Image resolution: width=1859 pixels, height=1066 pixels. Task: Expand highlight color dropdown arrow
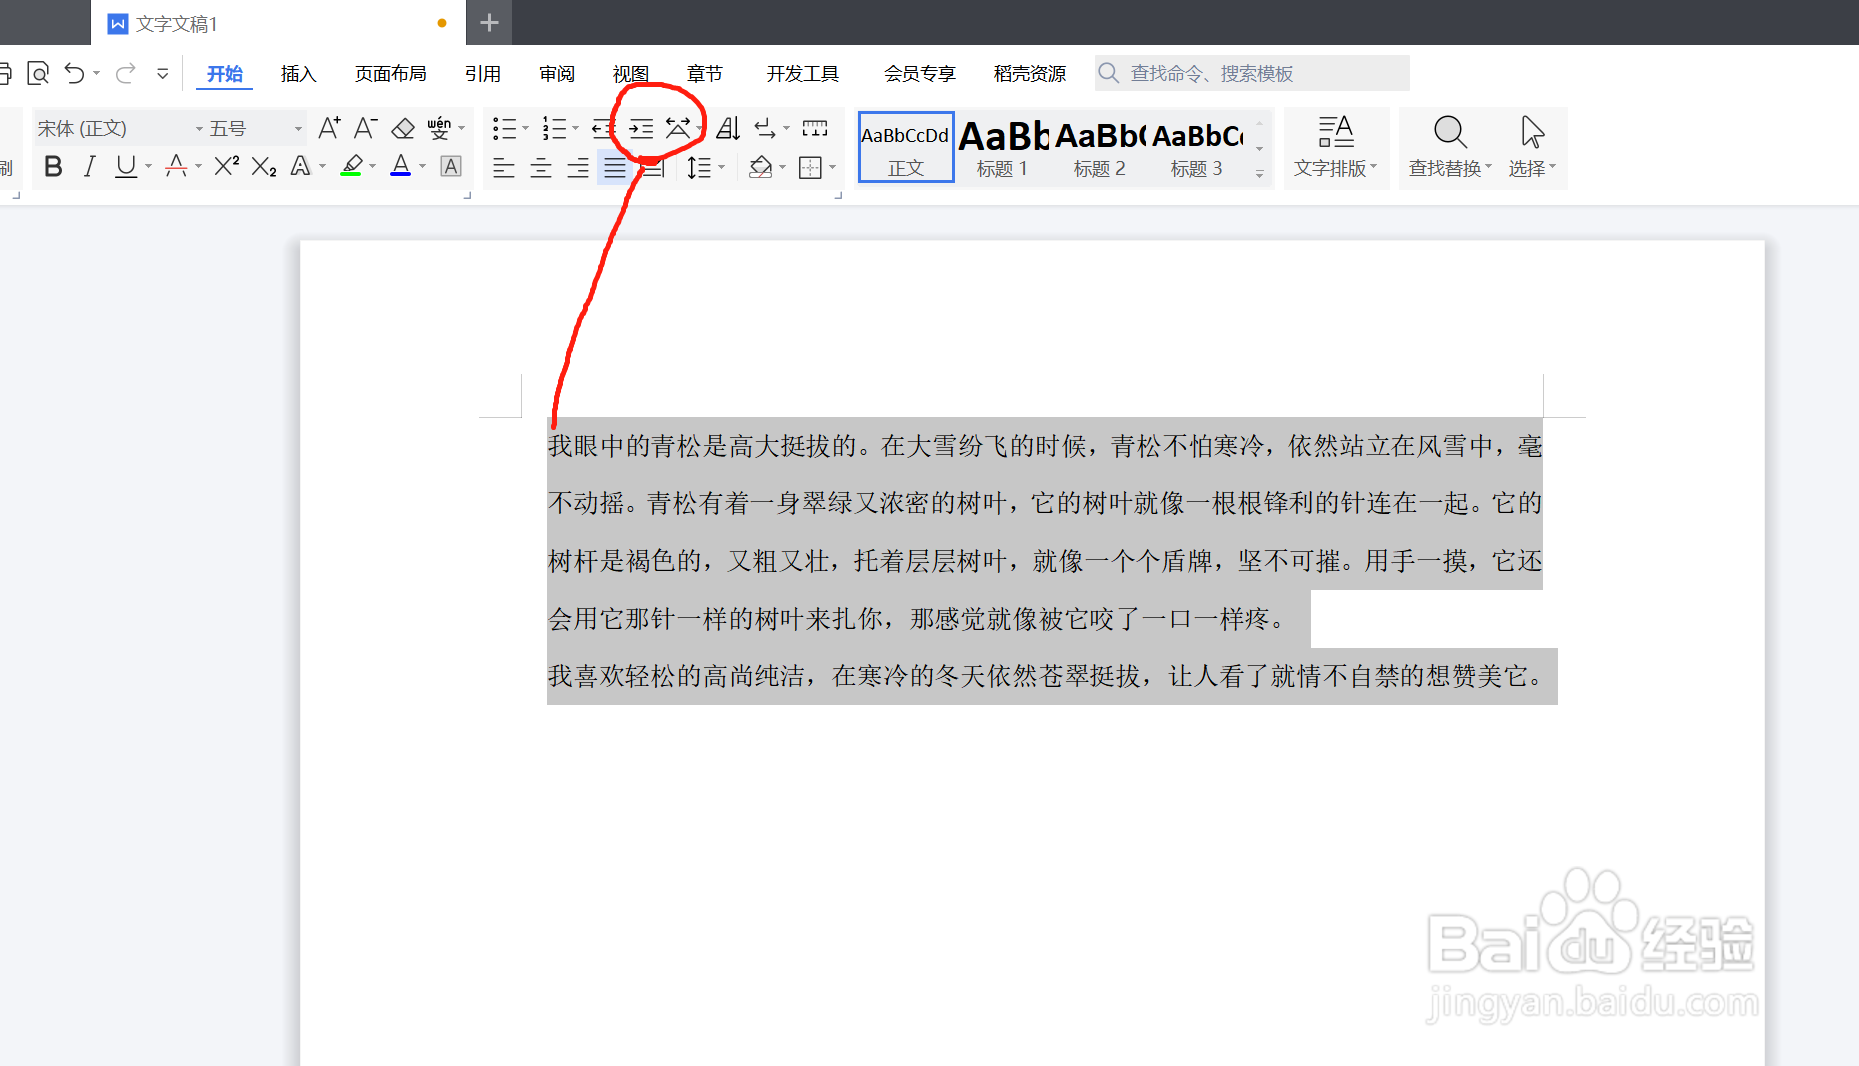coord(373,167)
